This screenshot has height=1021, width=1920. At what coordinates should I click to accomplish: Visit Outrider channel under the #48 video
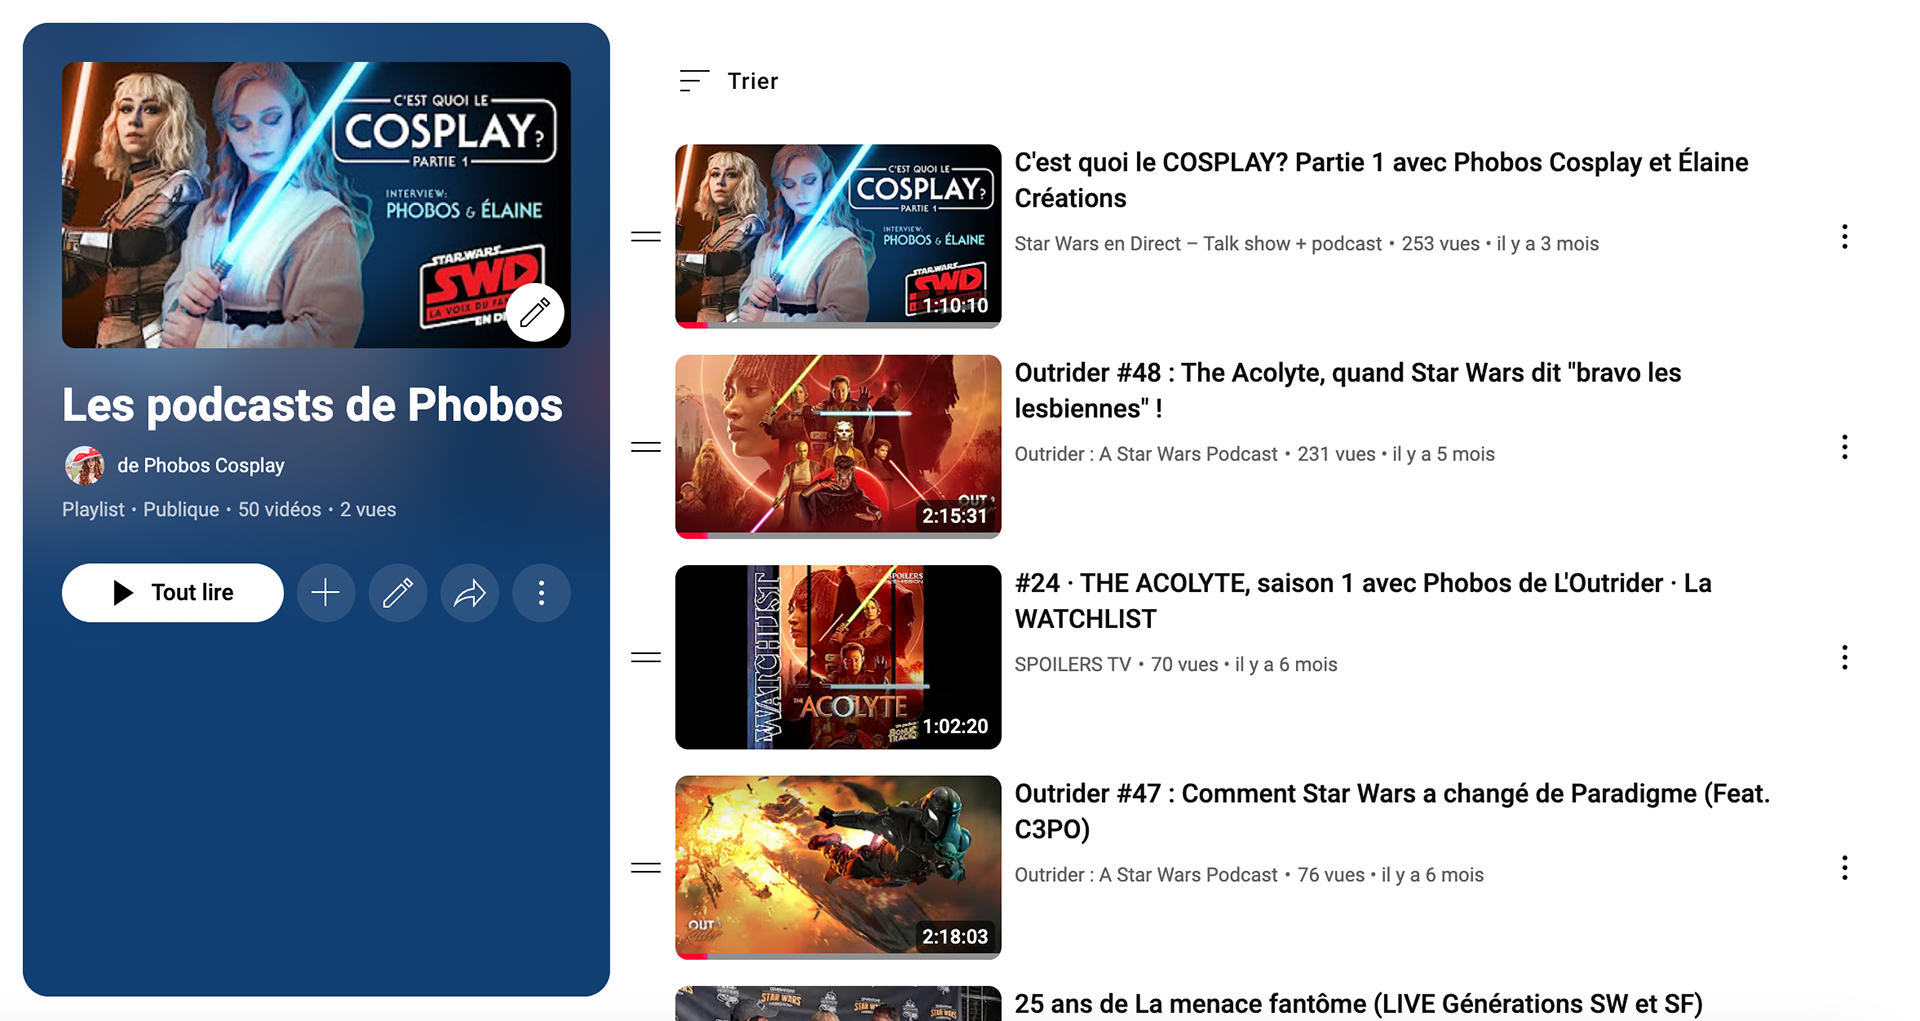point(1146,454)
